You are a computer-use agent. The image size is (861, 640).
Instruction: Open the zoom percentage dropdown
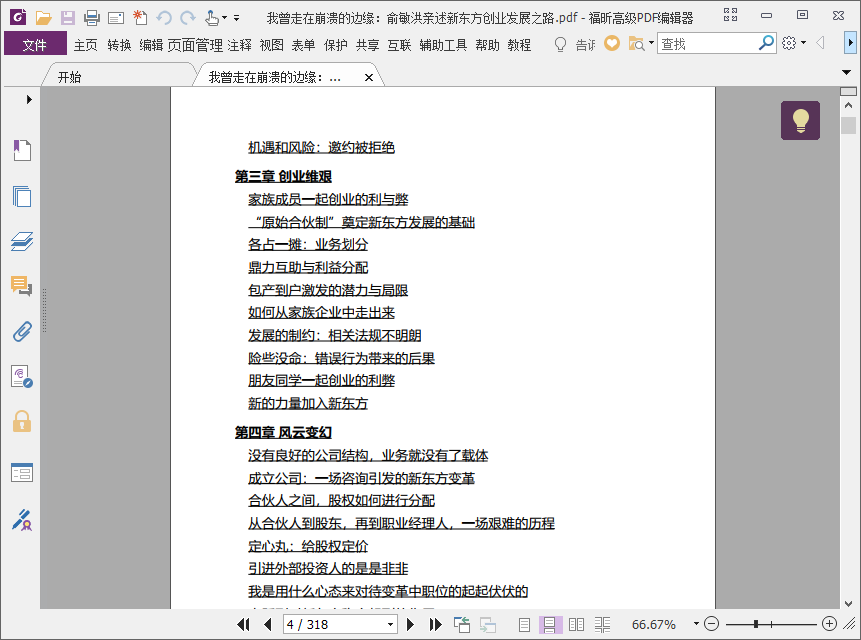(696, 624)
